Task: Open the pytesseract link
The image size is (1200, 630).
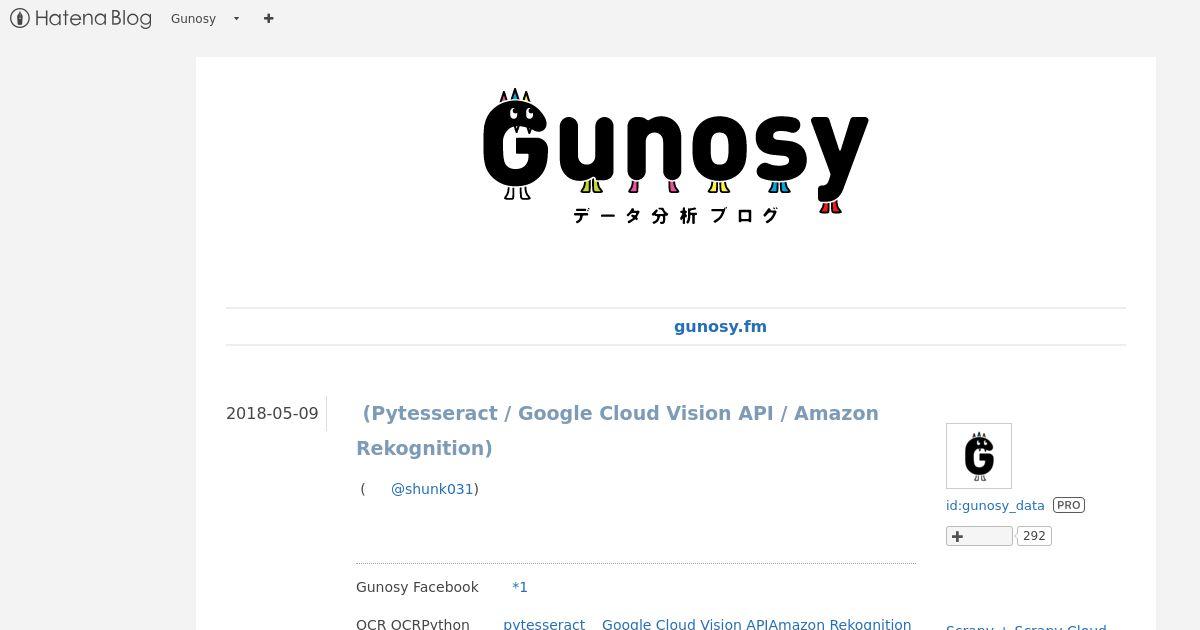Action: (544, 624)
